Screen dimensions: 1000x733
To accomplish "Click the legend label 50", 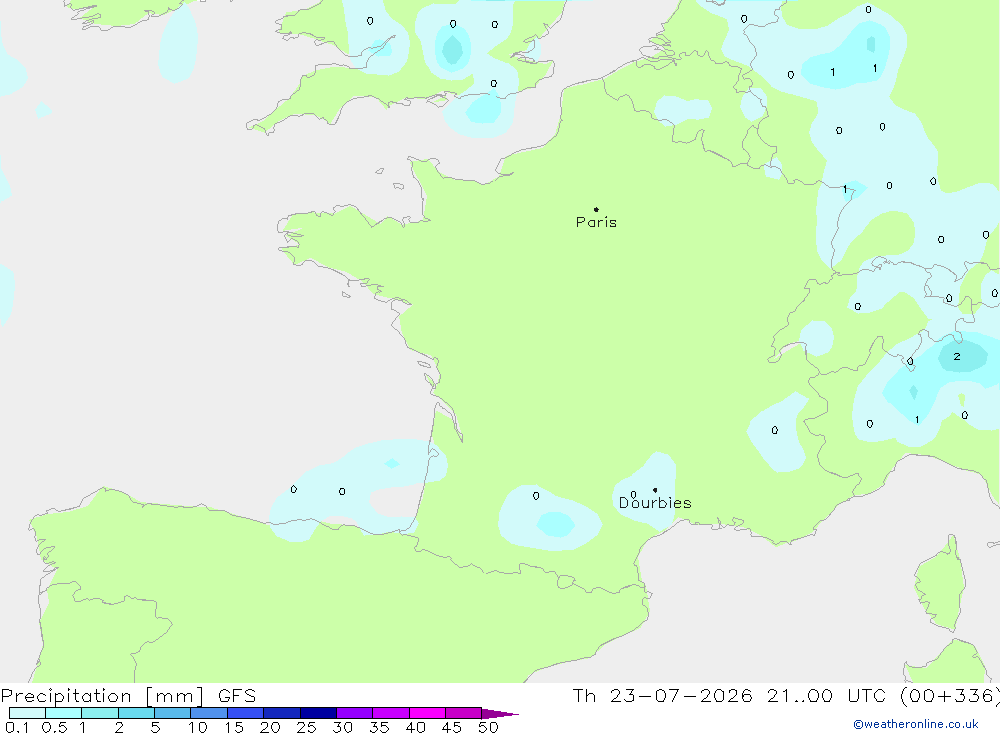I will coord(488,727).
